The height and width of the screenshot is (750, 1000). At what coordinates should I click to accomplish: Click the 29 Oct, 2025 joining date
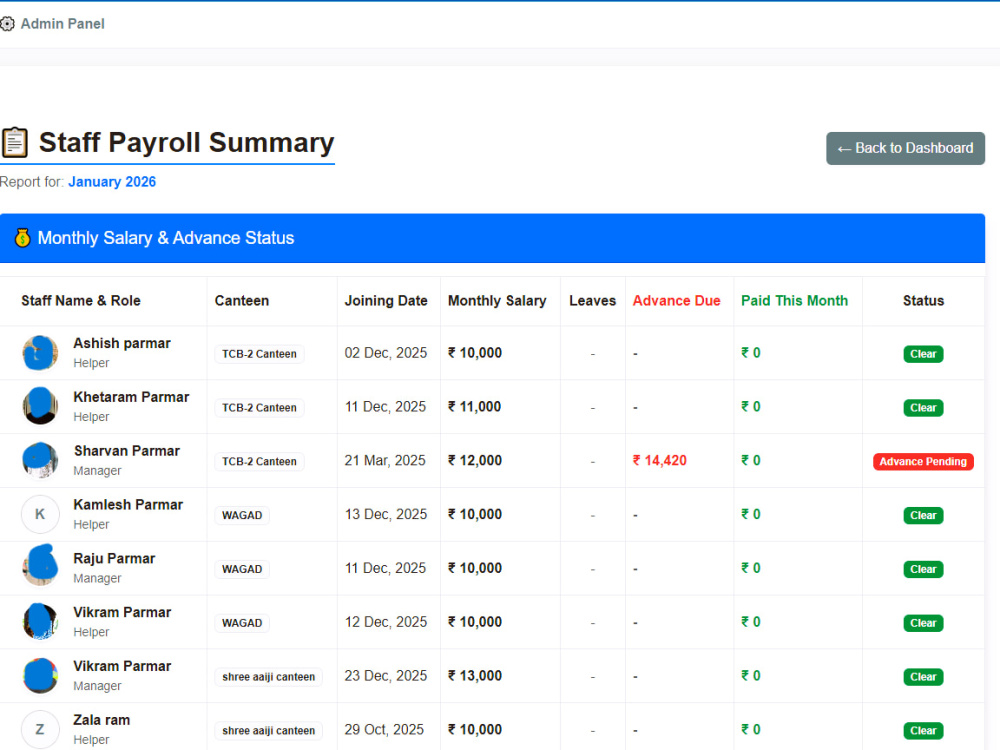384,730
